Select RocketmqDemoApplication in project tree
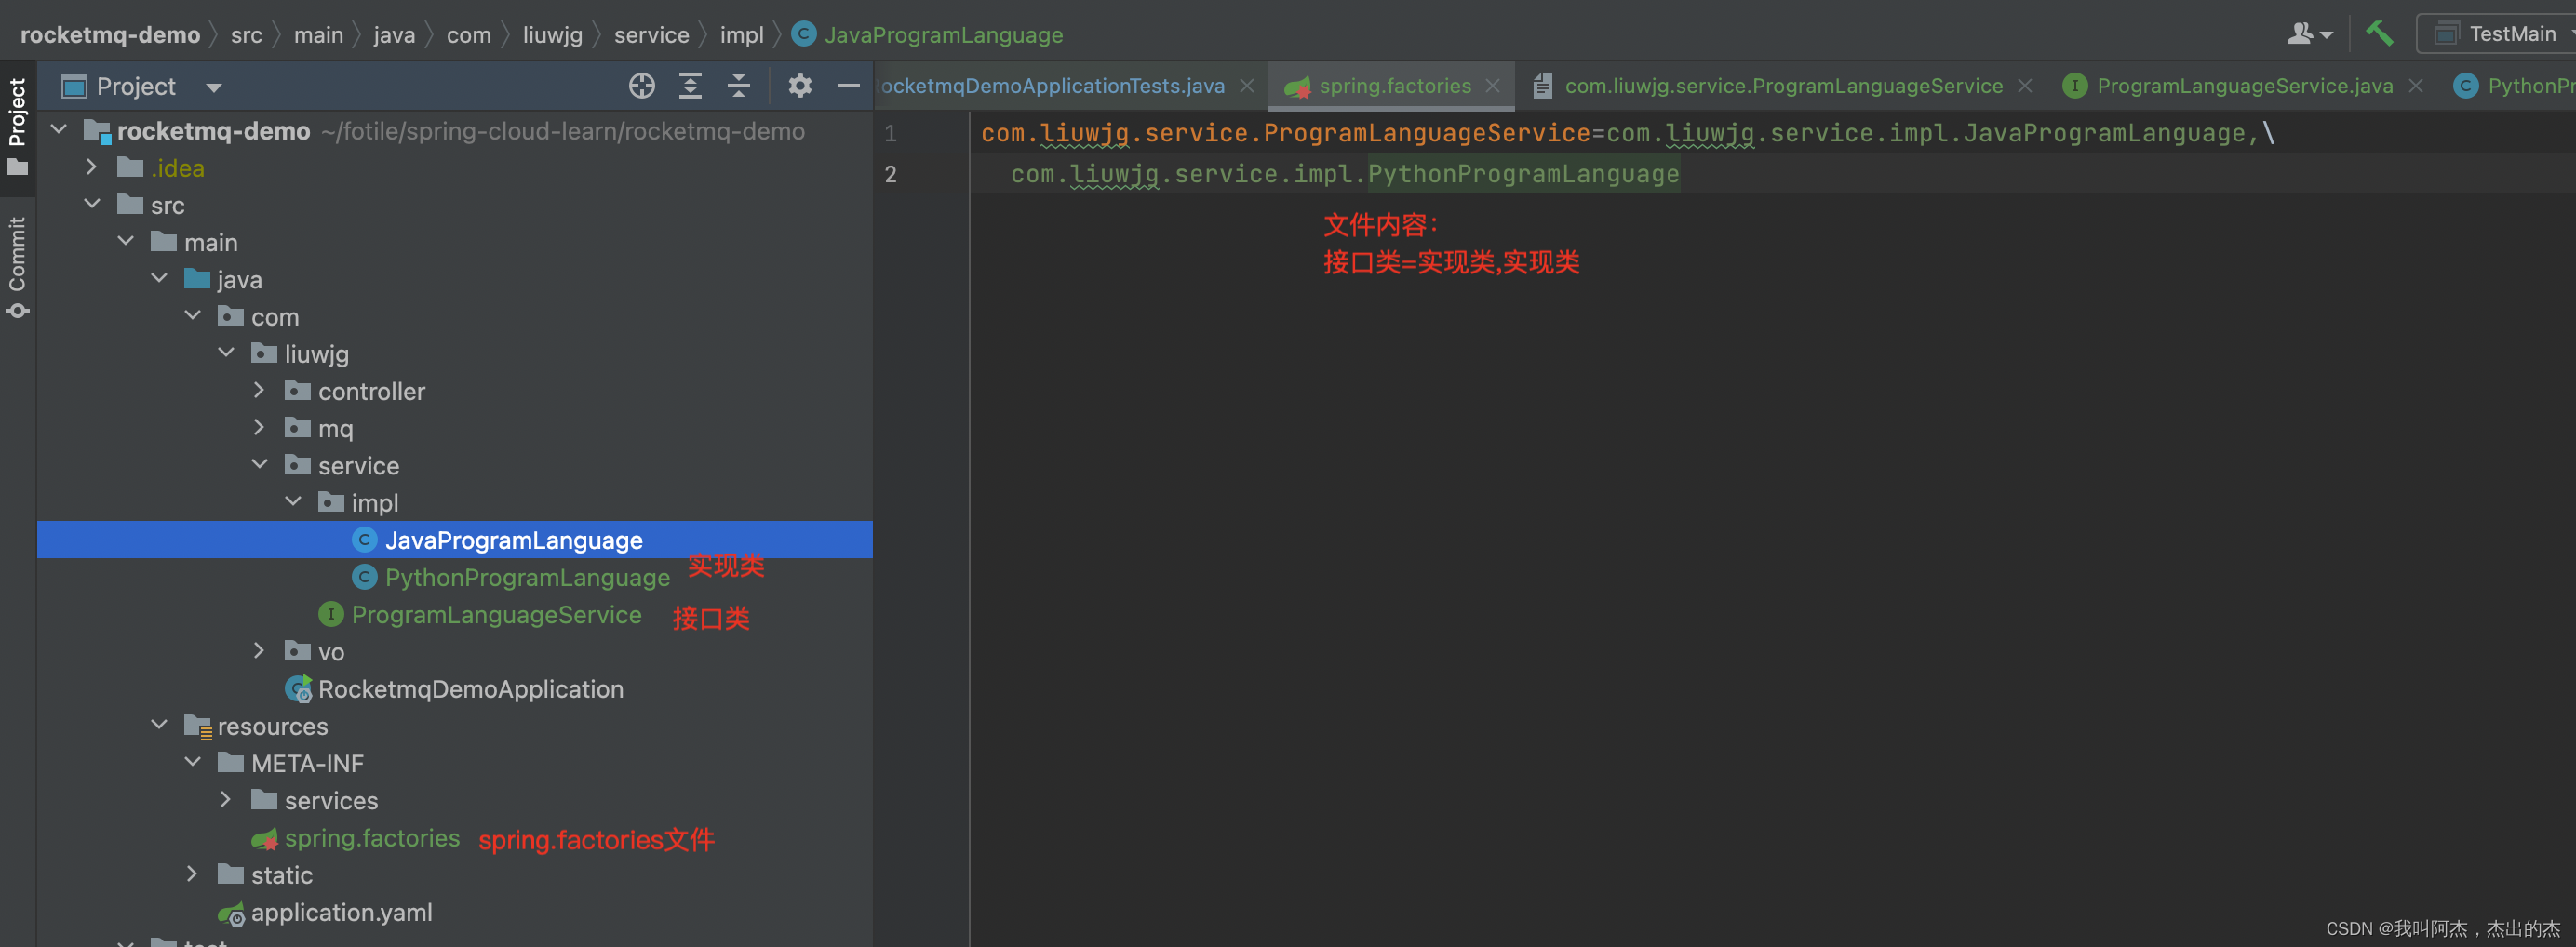2576x947 pixels. tap(470, 689)
